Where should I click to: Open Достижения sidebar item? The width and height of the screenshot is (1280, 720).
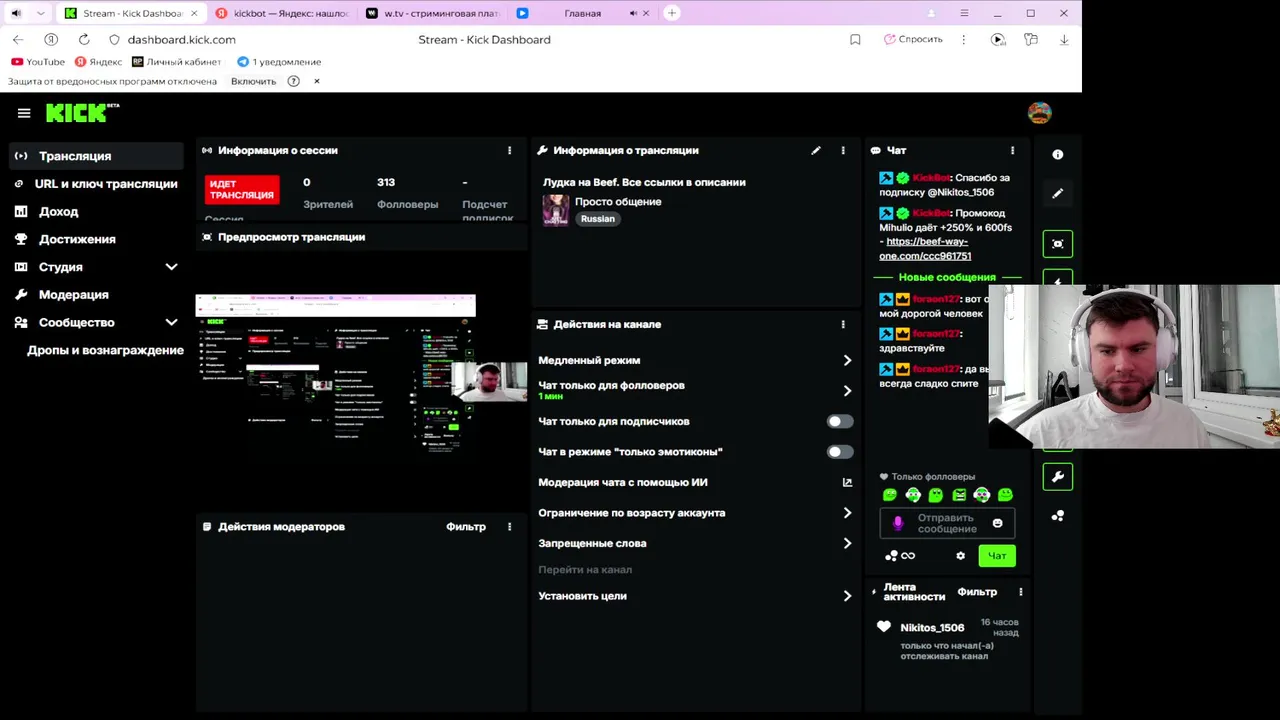click(x=96, y=240)
